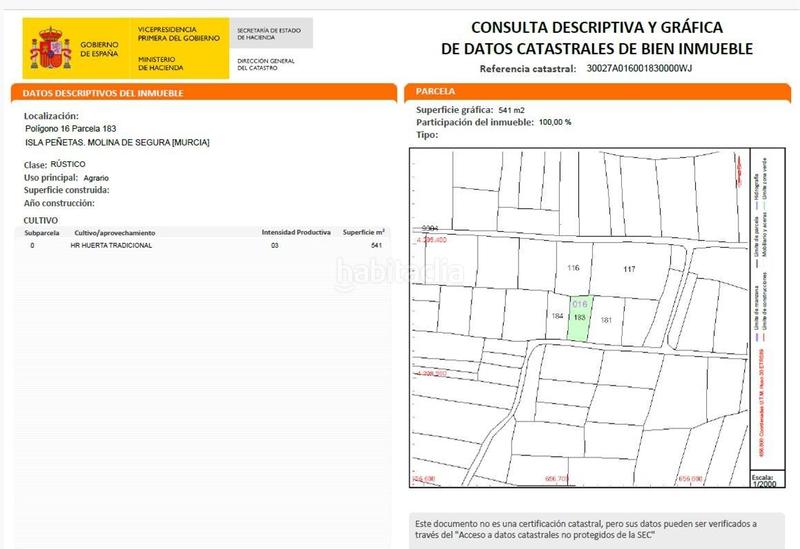Screen dimensions: 800x549
Task: Select parcel 181 on the map
Action: pyautogui.click(x=606, y=320)
